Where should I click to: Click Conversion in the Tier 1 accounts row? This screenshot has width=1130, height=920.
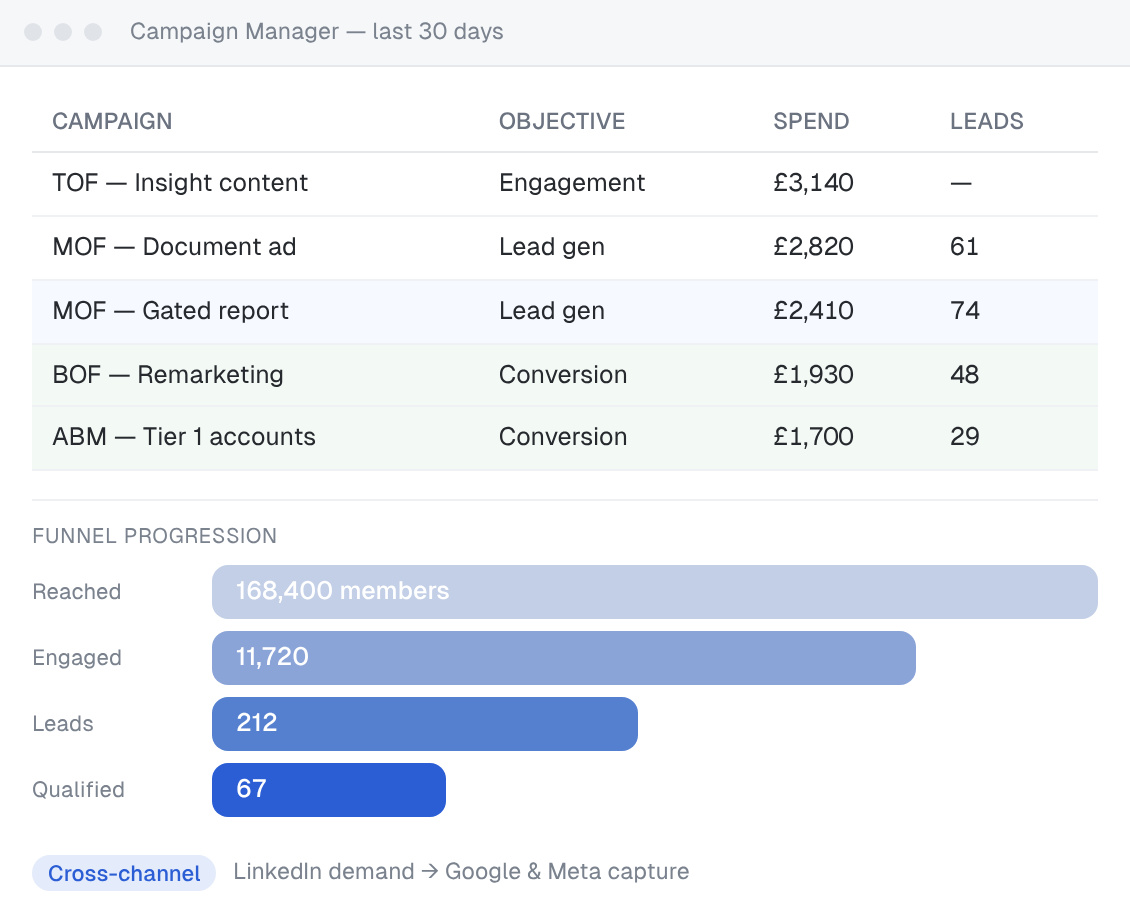click(x=563, y=437)
